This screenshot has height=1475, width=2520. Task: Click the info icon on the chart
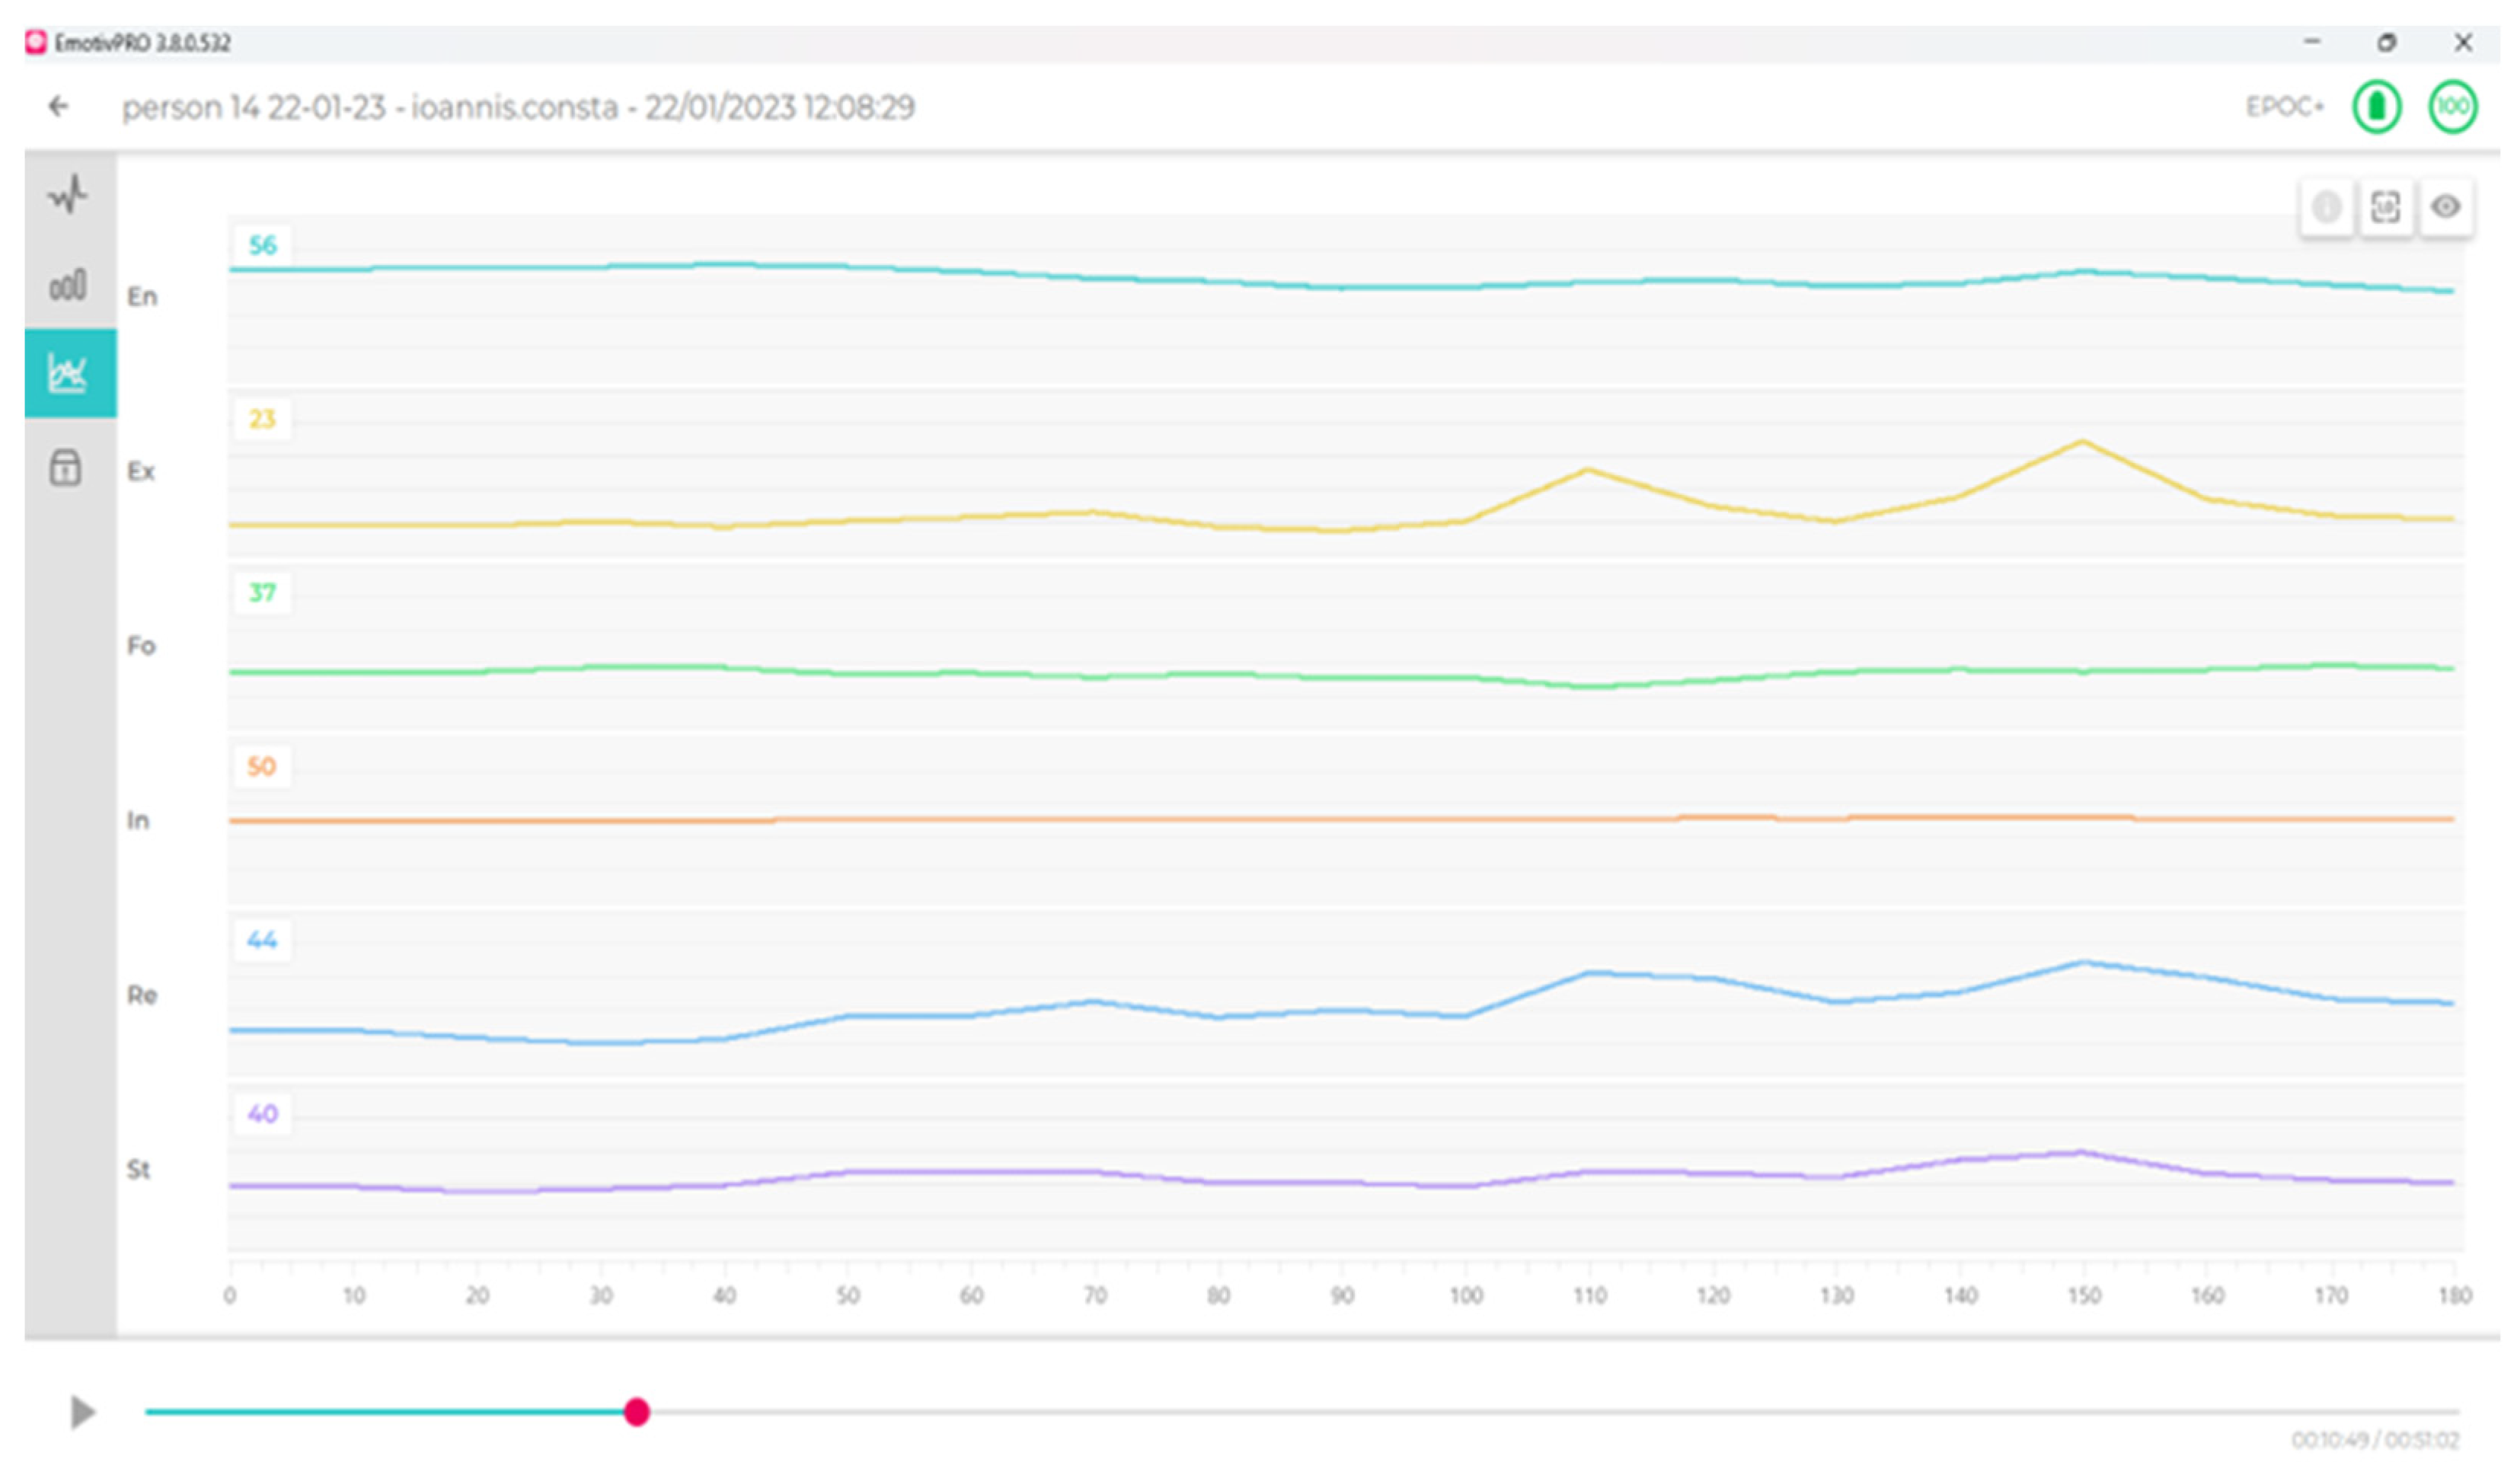[2326, 207]
